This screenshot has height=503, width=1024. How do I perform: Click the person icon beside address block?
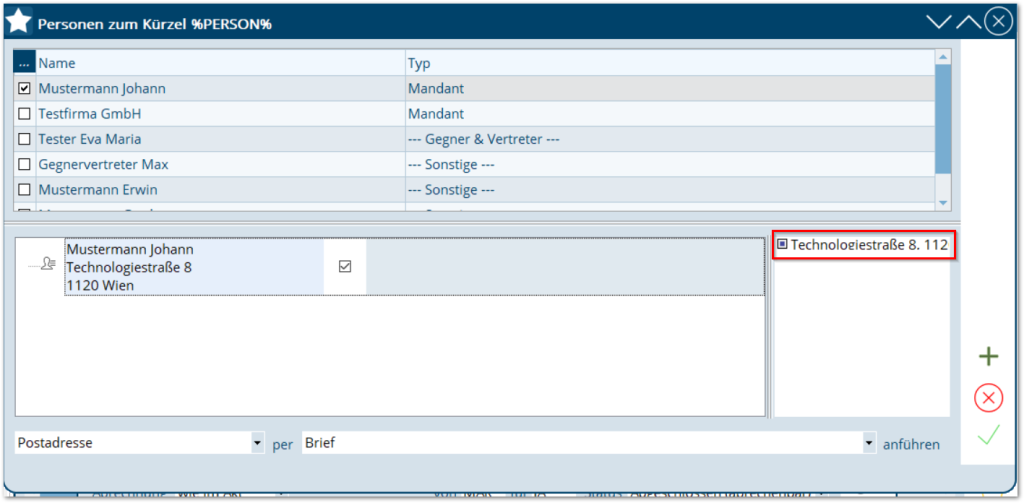[41, 265]
